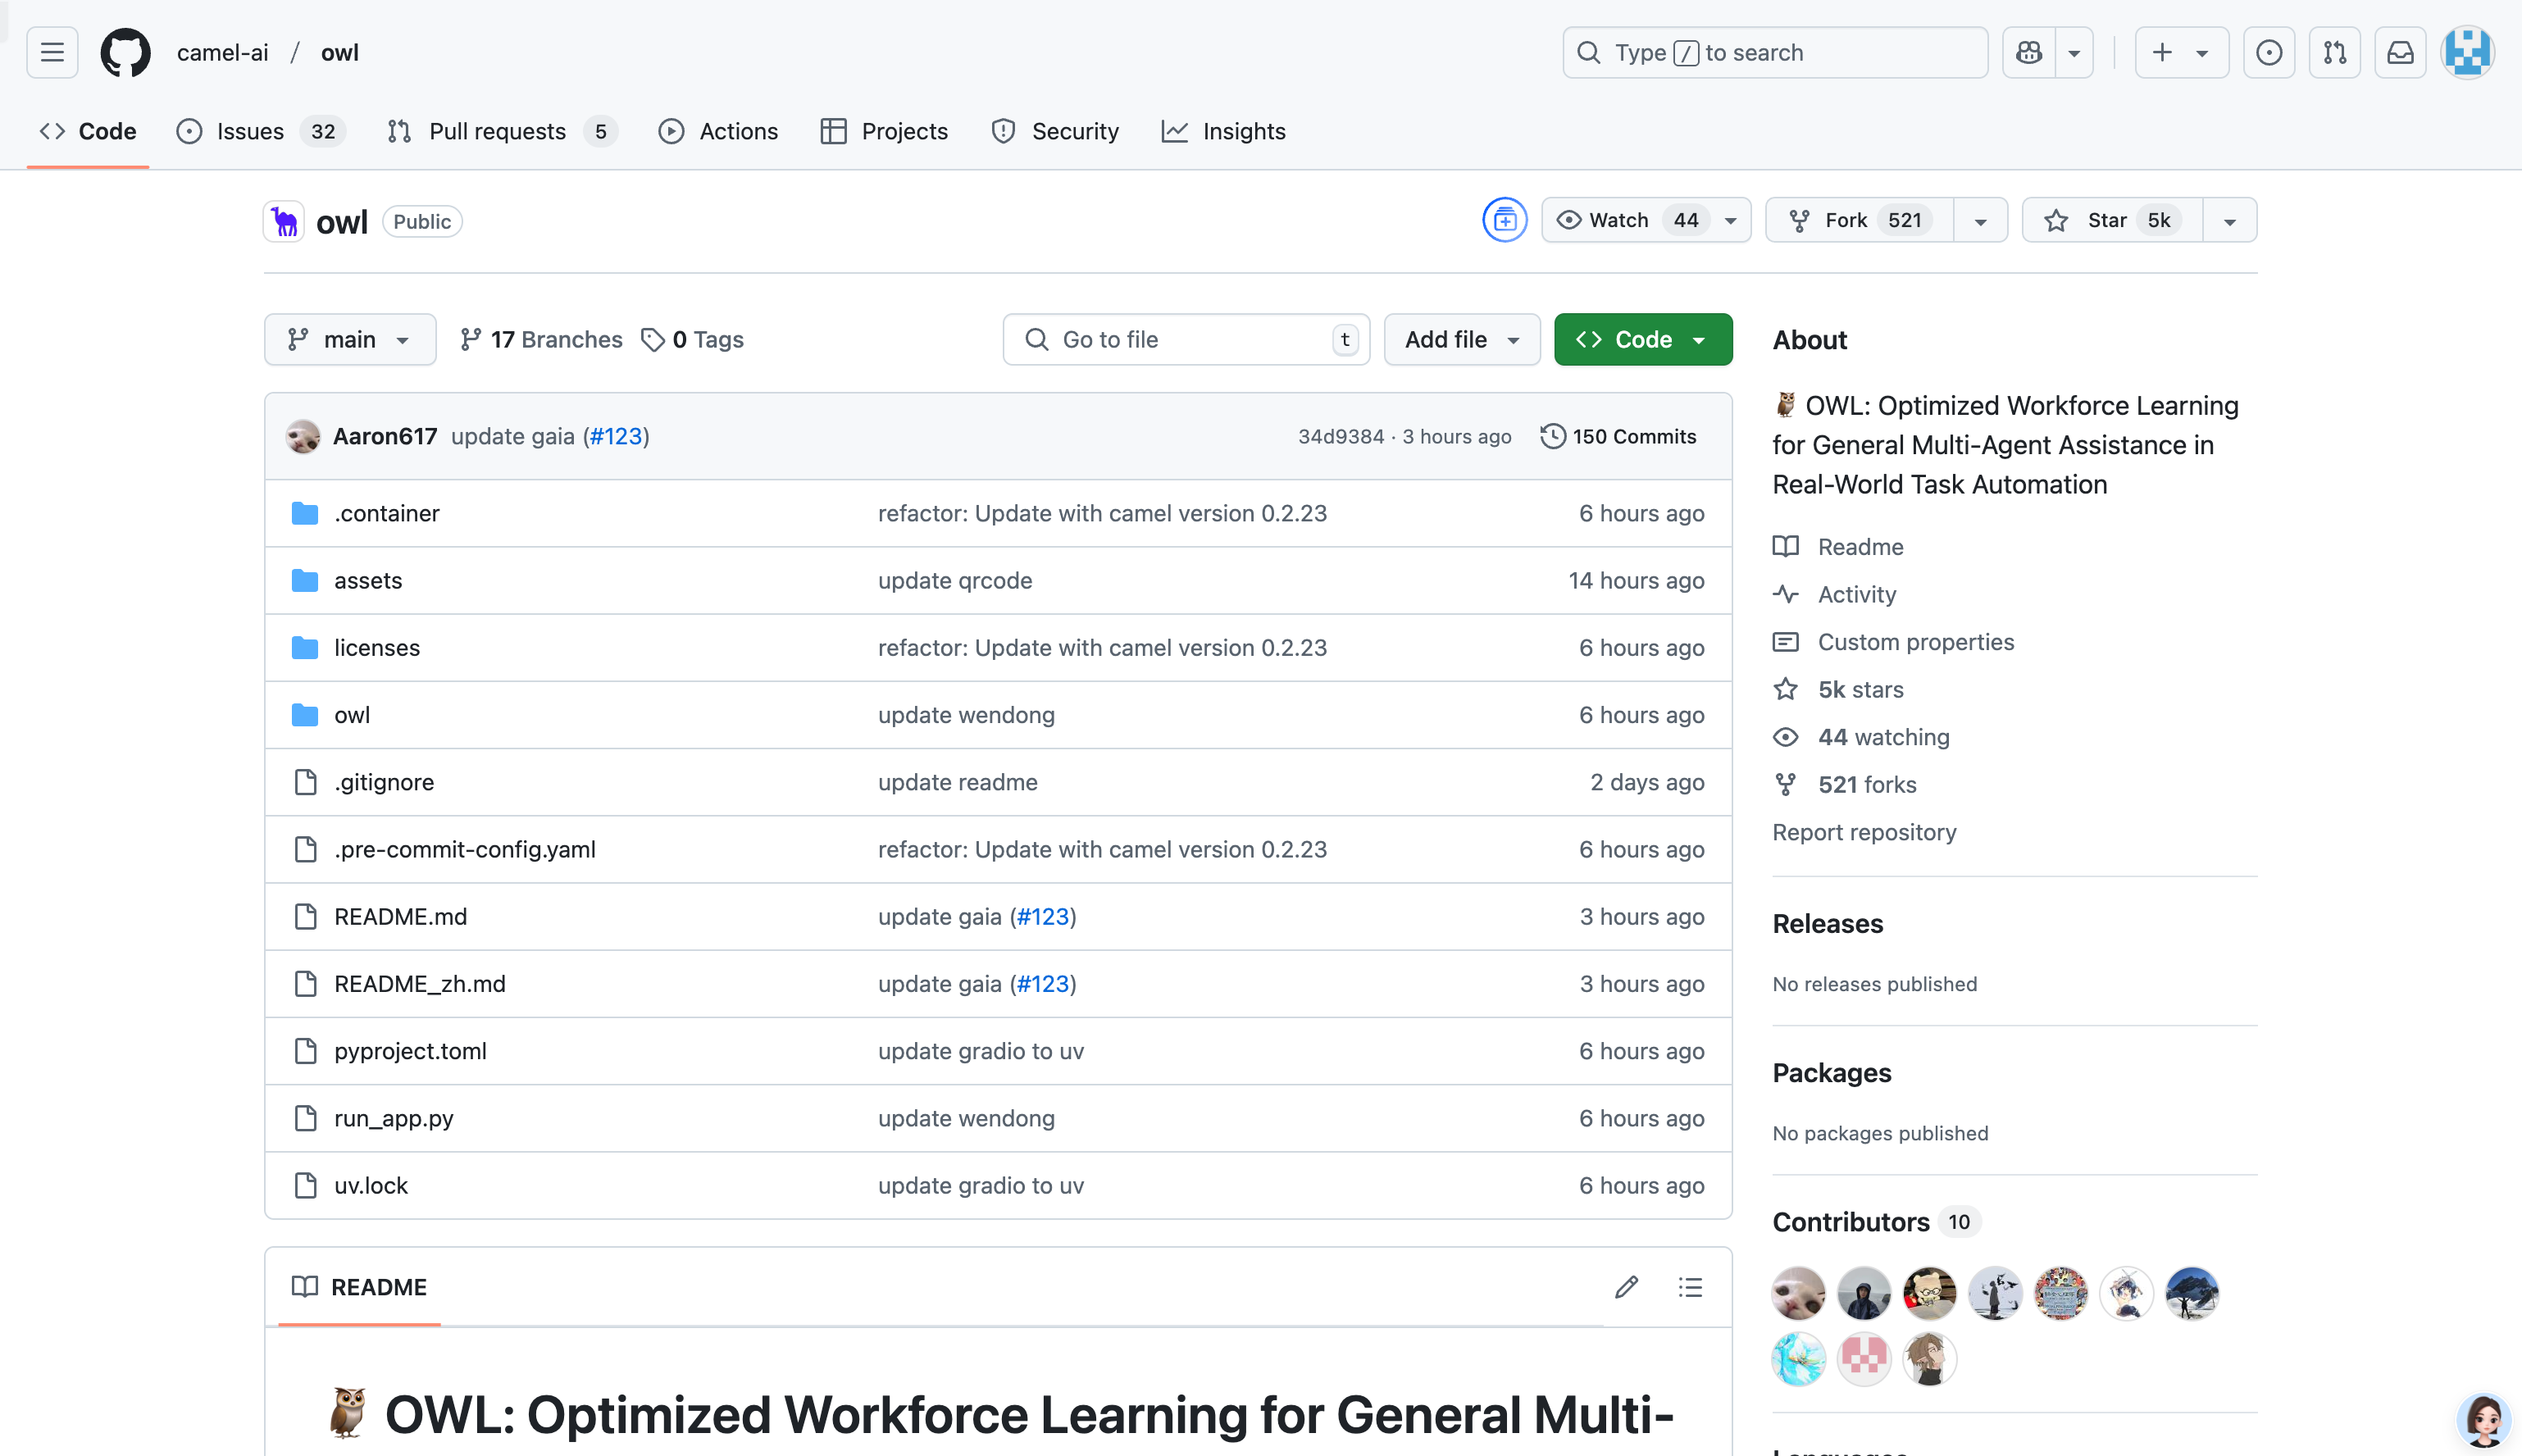2522x1456 pixels.
Task: Click Report repository link
Action: pyautogui.click(x=1864, y=832)
